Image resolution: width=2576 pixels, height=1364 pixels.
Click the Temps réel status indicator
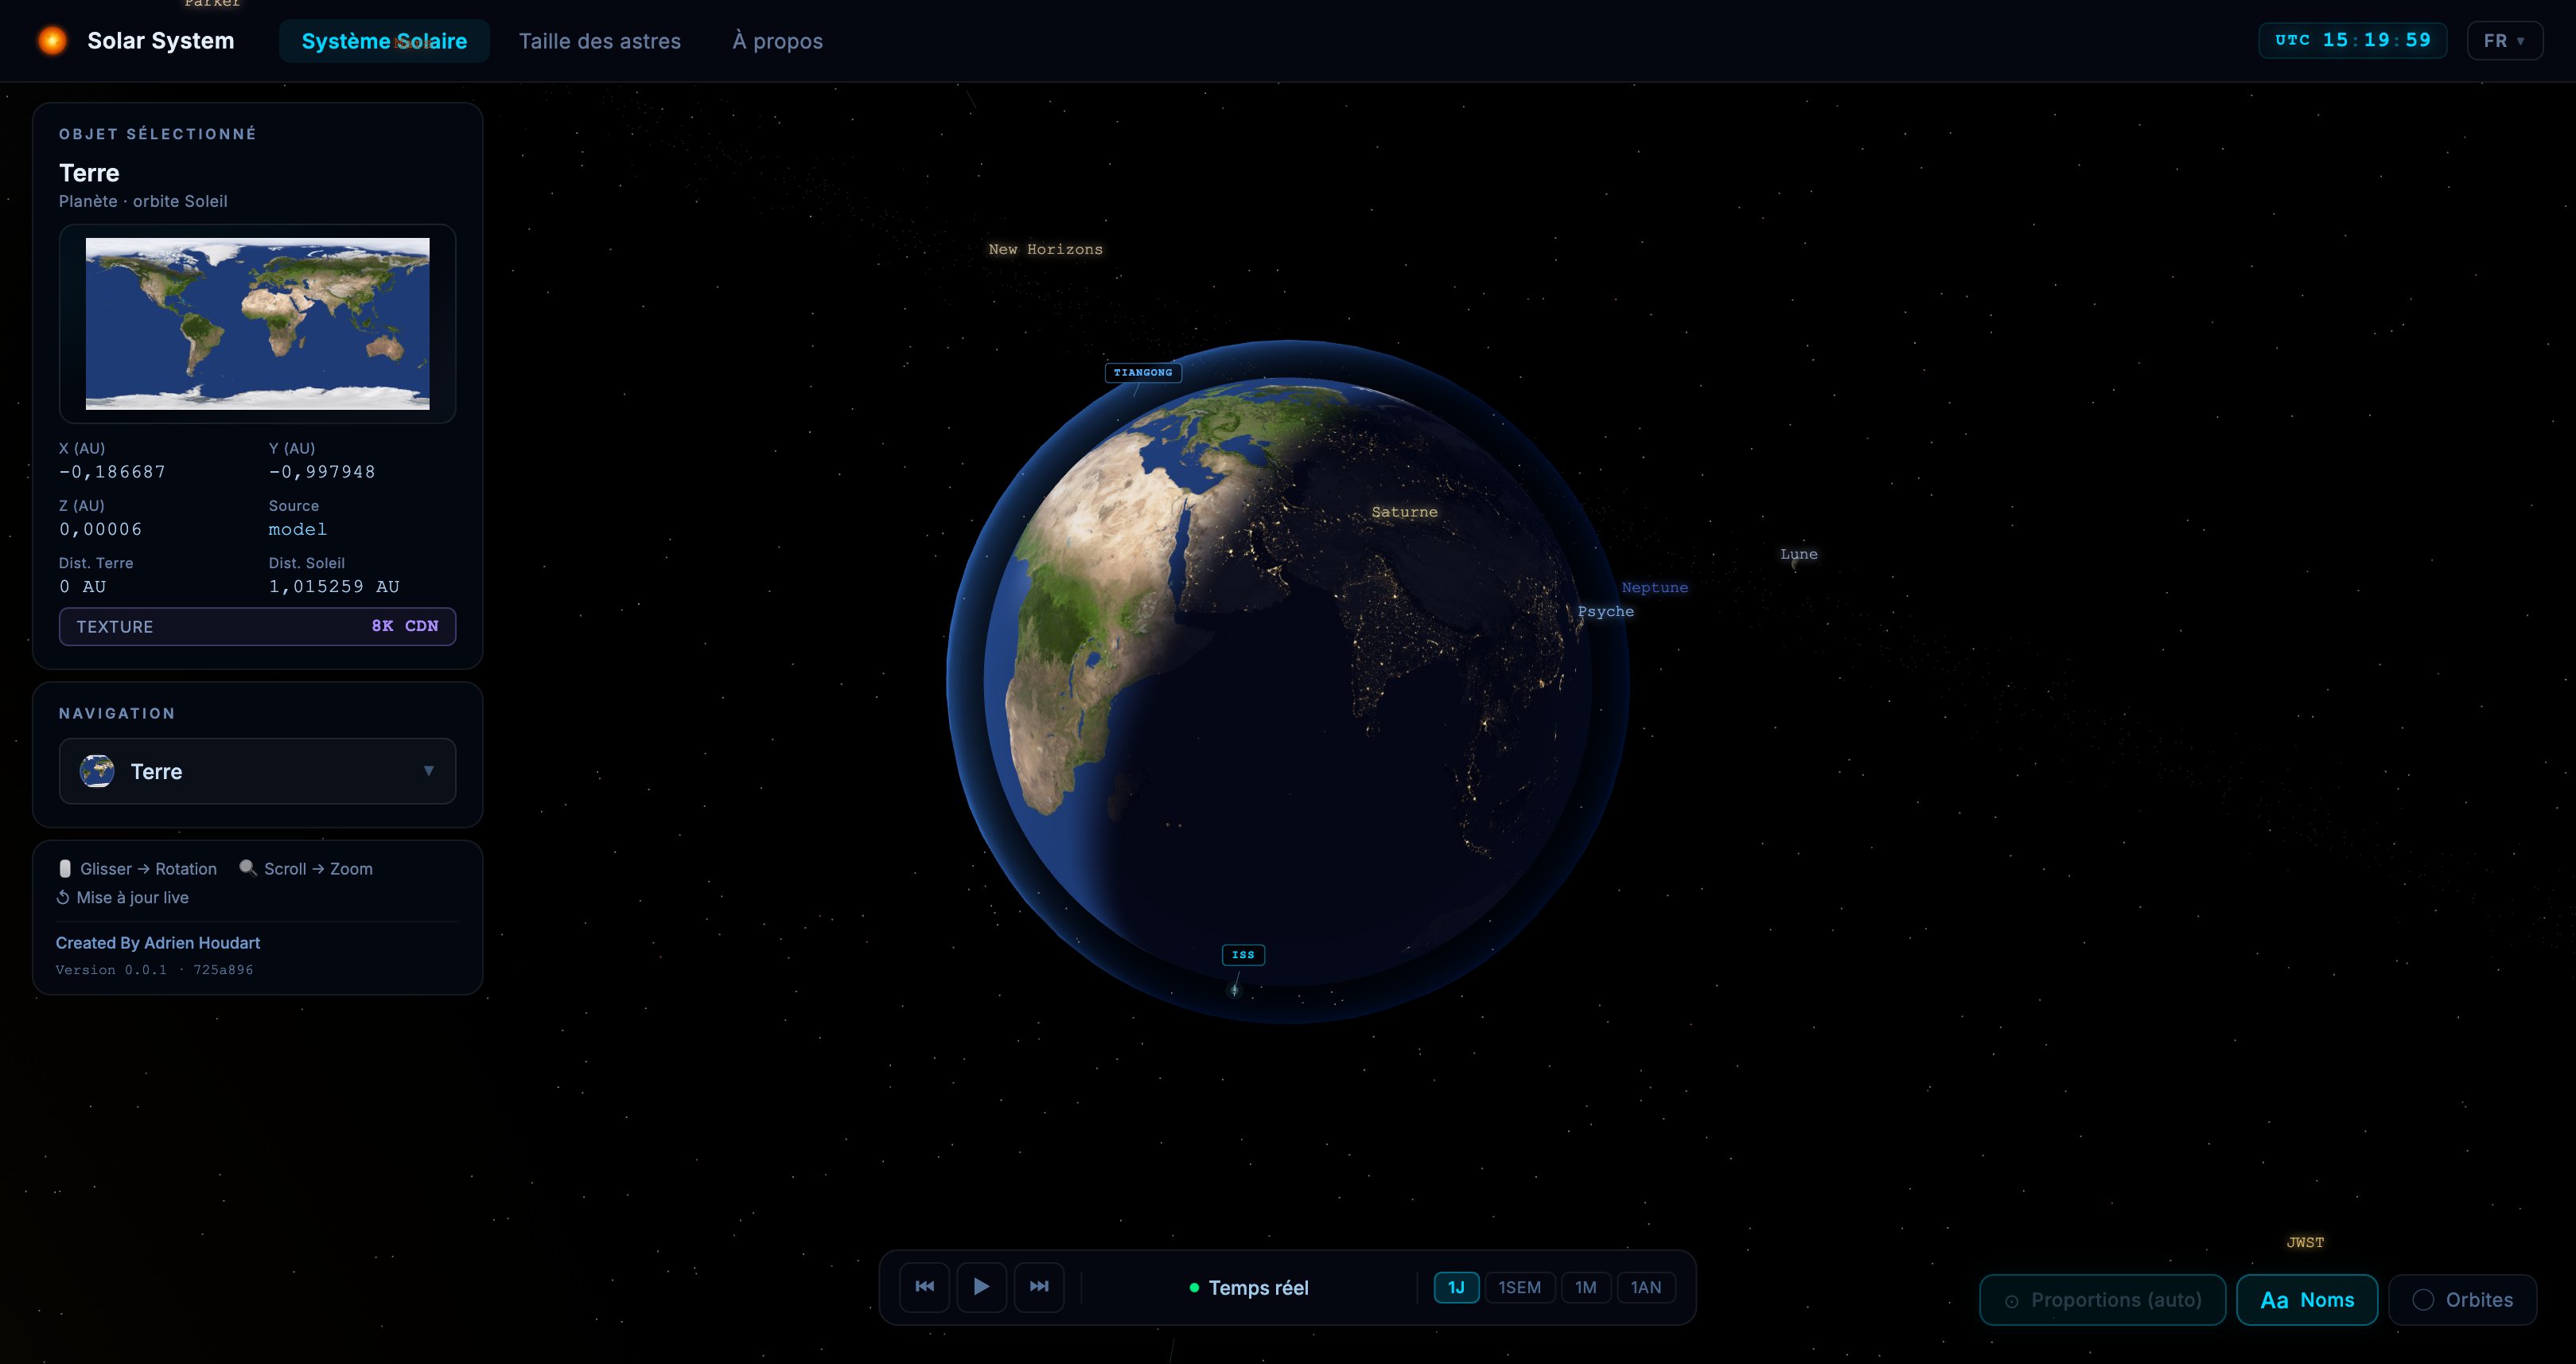point(1248,1288)
